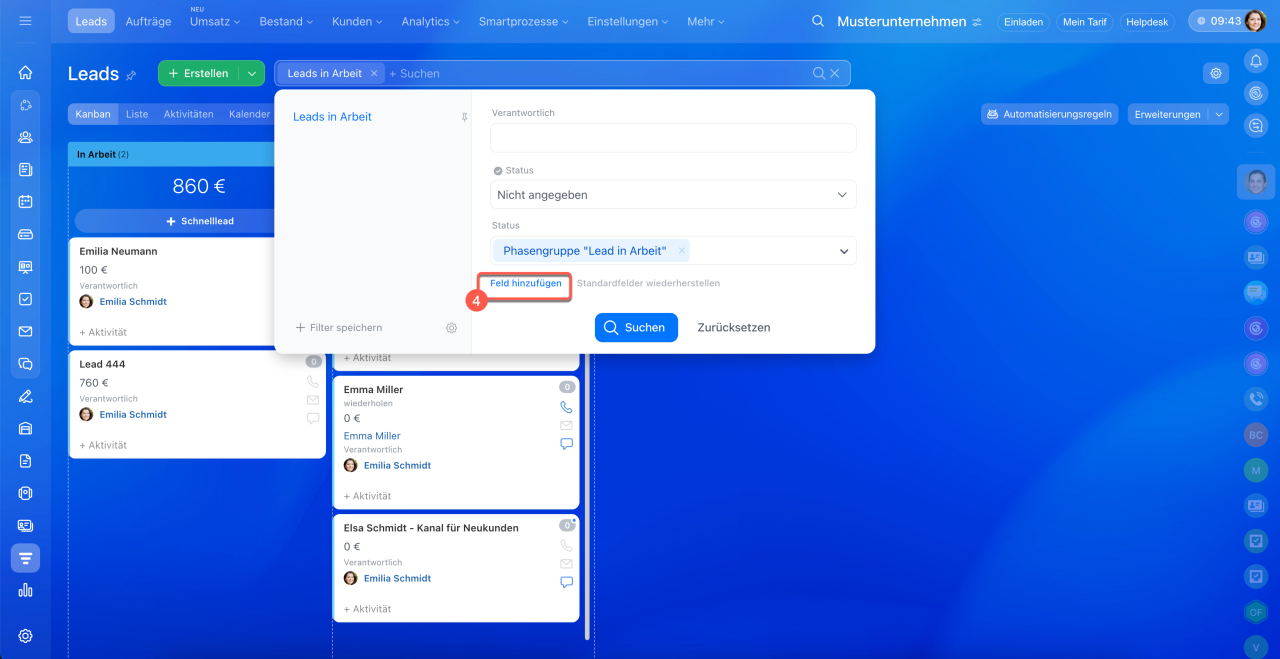Expand the Erweiterungen dropdown
This screenshot has height=659, width=1280.
click(x=1218, y=114)
